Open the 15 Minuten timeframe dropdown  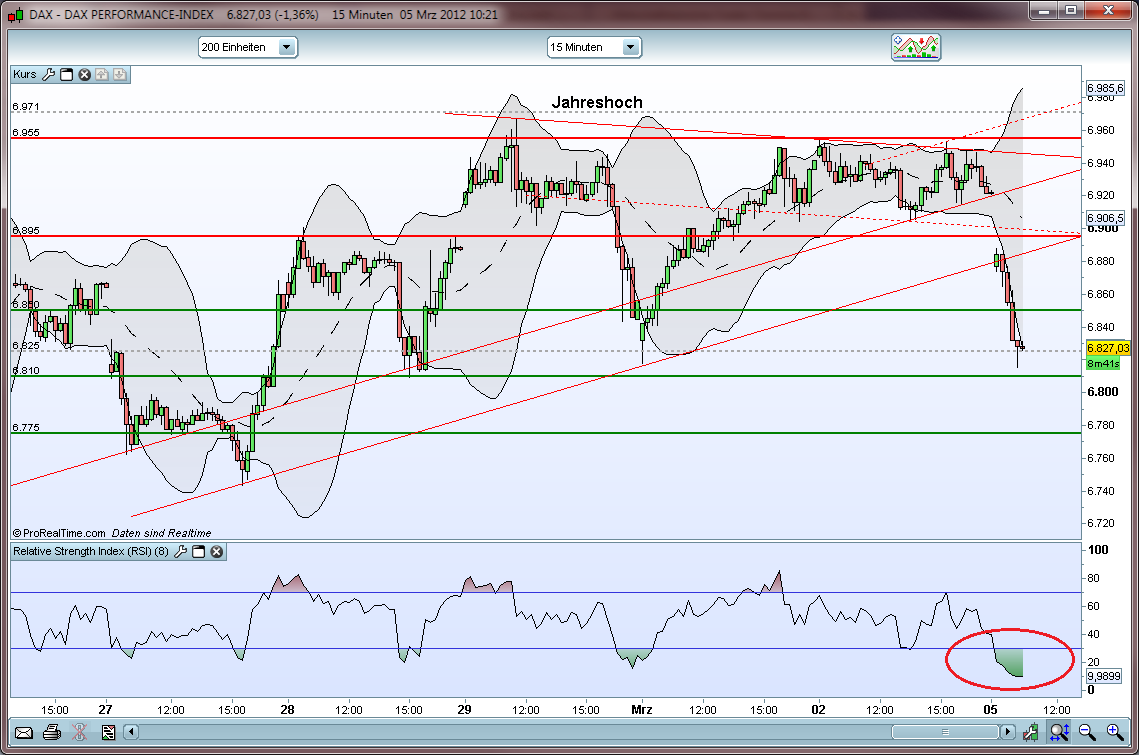(x=630, y=47)
